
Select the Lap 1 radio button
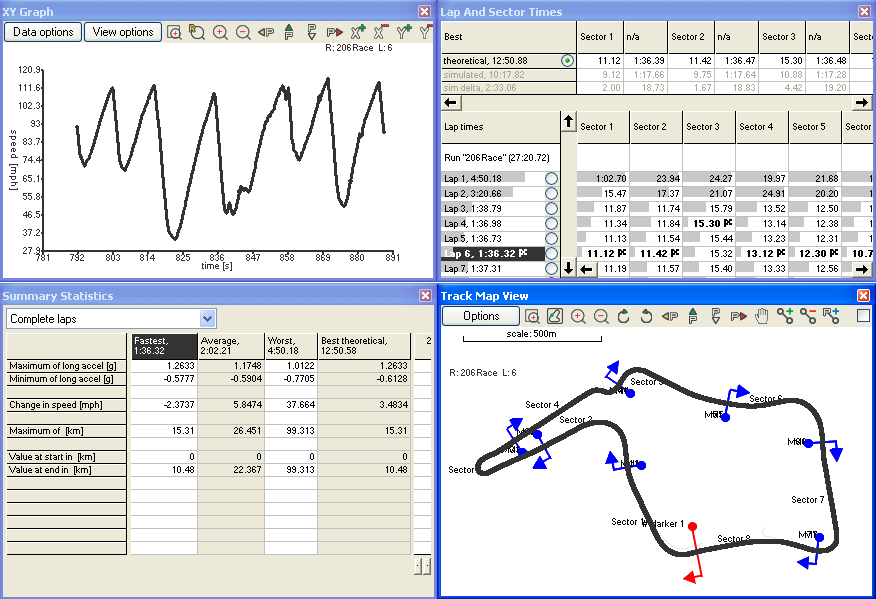[x=551, y=178]
